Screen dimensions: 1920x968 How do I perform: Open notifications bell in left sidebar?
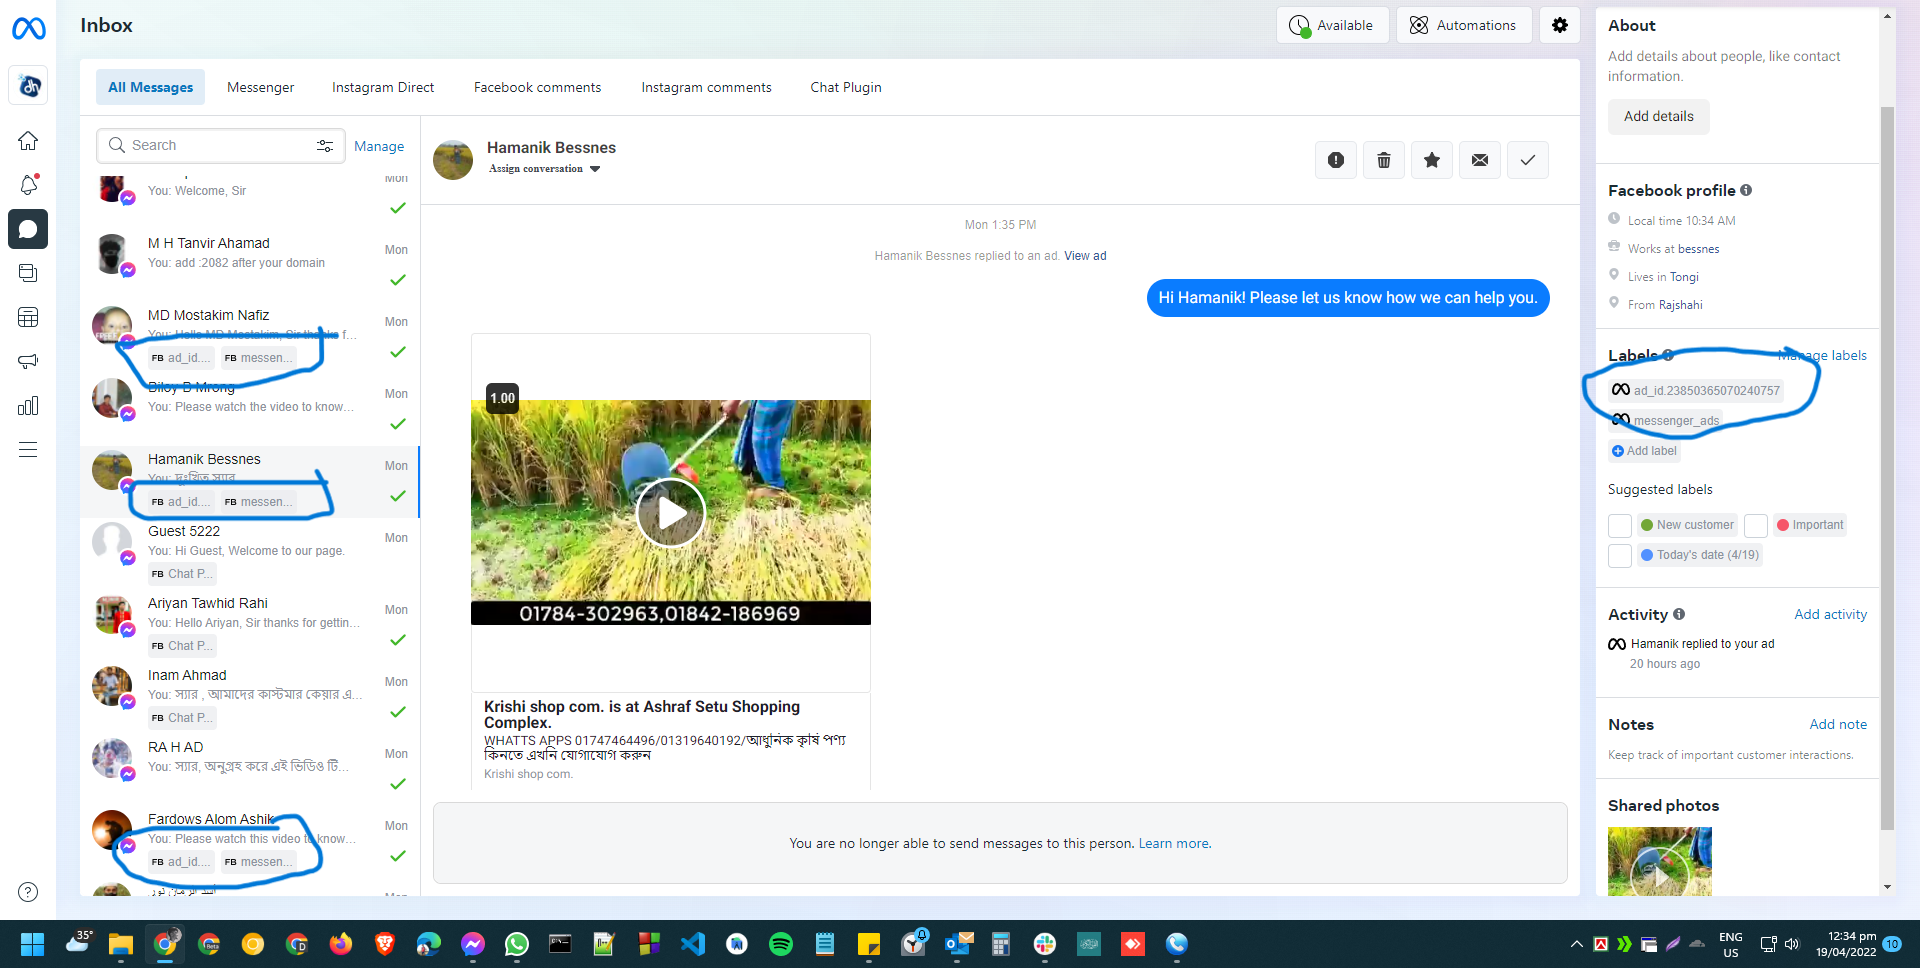coord(28,185)
